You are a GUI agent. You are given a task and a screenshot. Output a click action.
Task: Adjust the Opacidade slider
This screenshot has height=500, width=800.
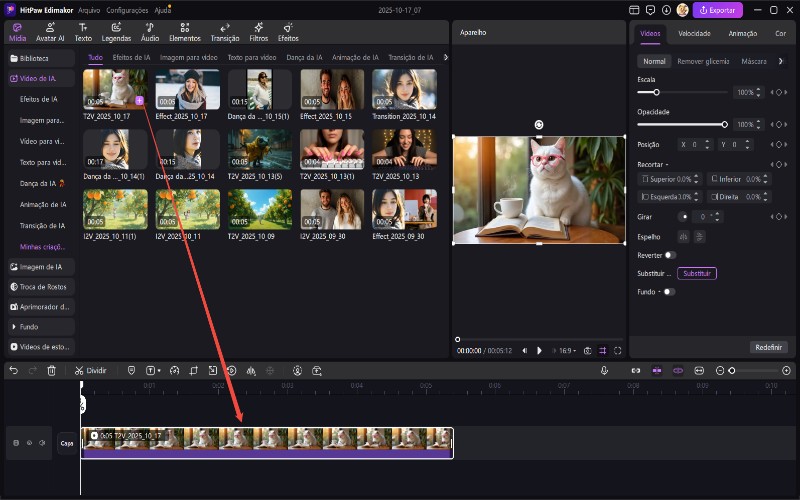click(x=724, y=124)
